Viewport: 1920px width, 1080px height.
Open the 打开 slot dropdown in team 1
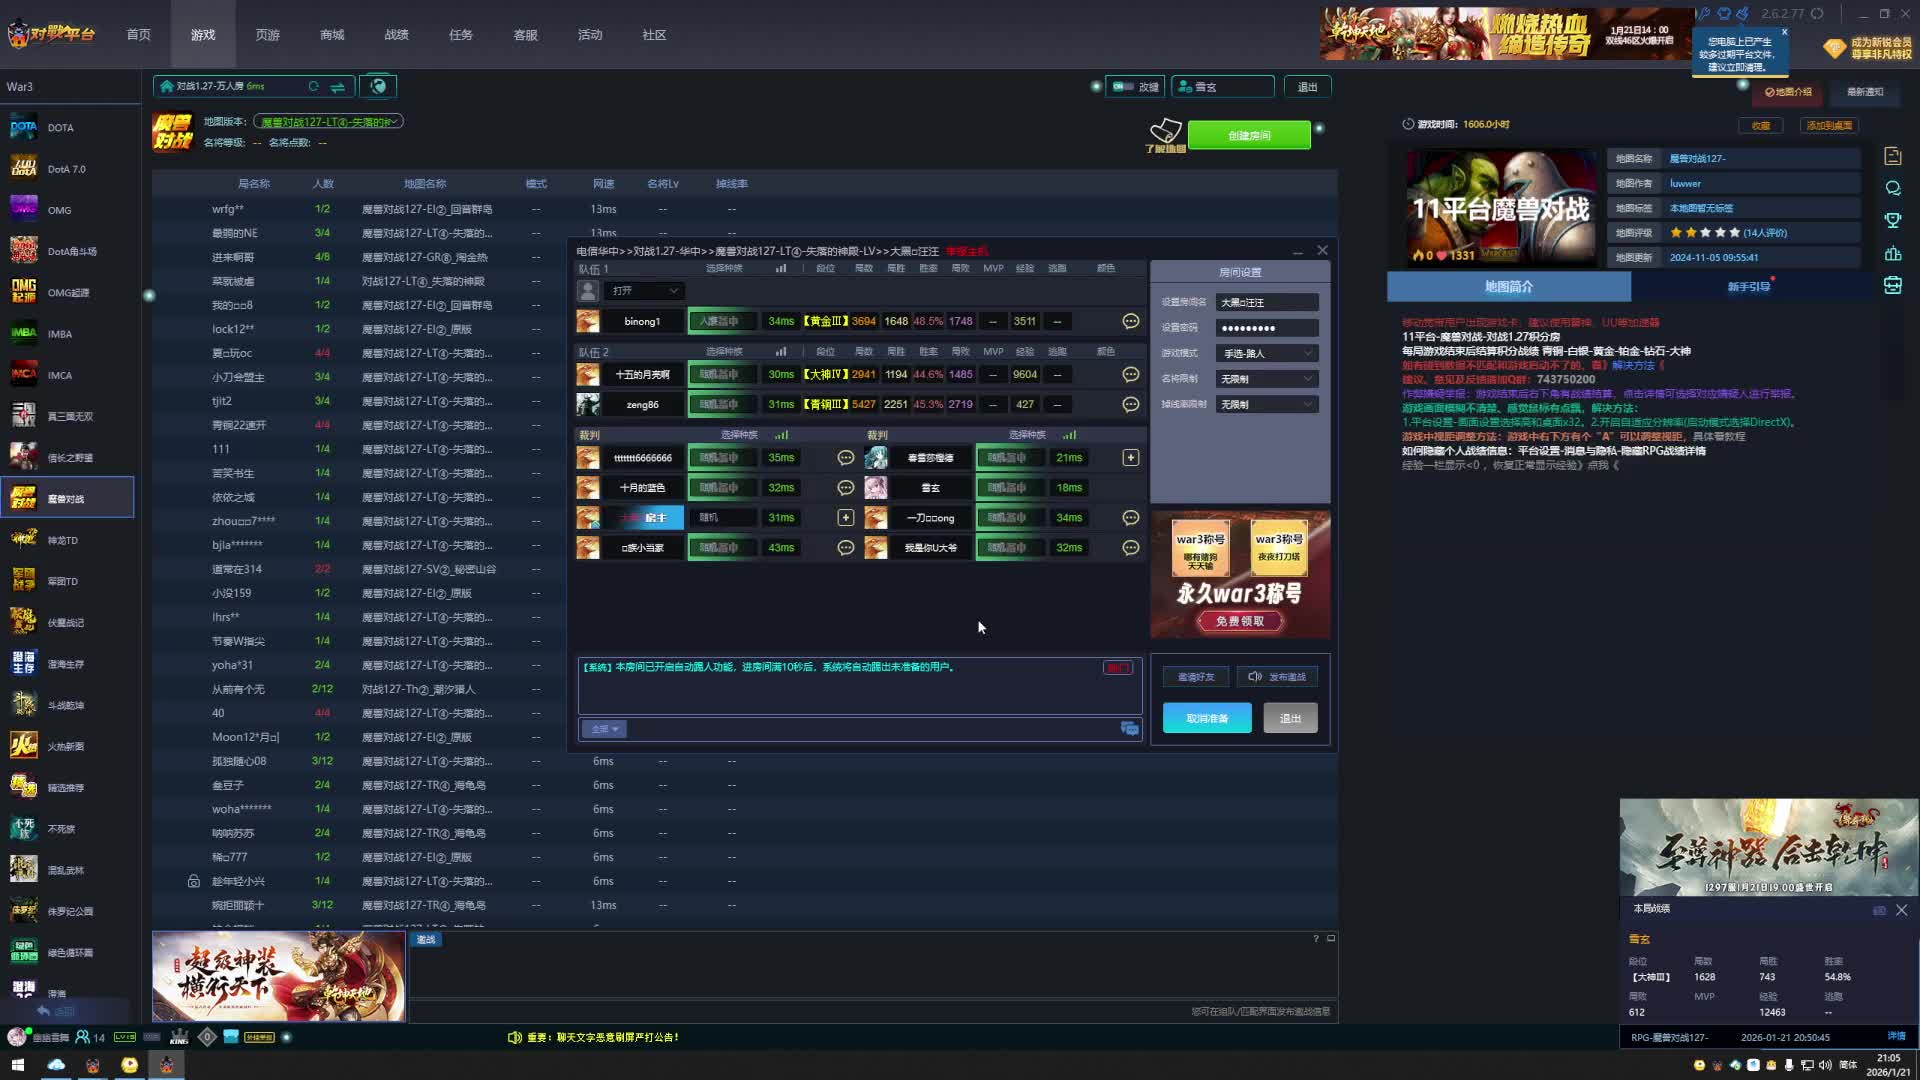pyautogui.click(x=643, y=290)
